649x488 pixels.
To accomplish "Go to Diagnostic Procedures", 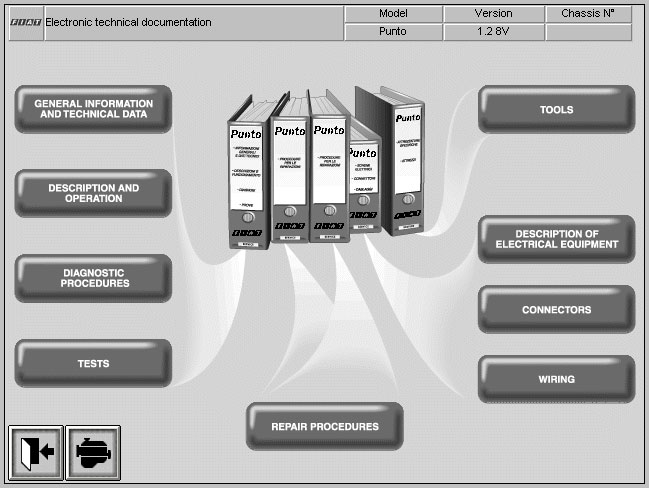I will 93,278.
